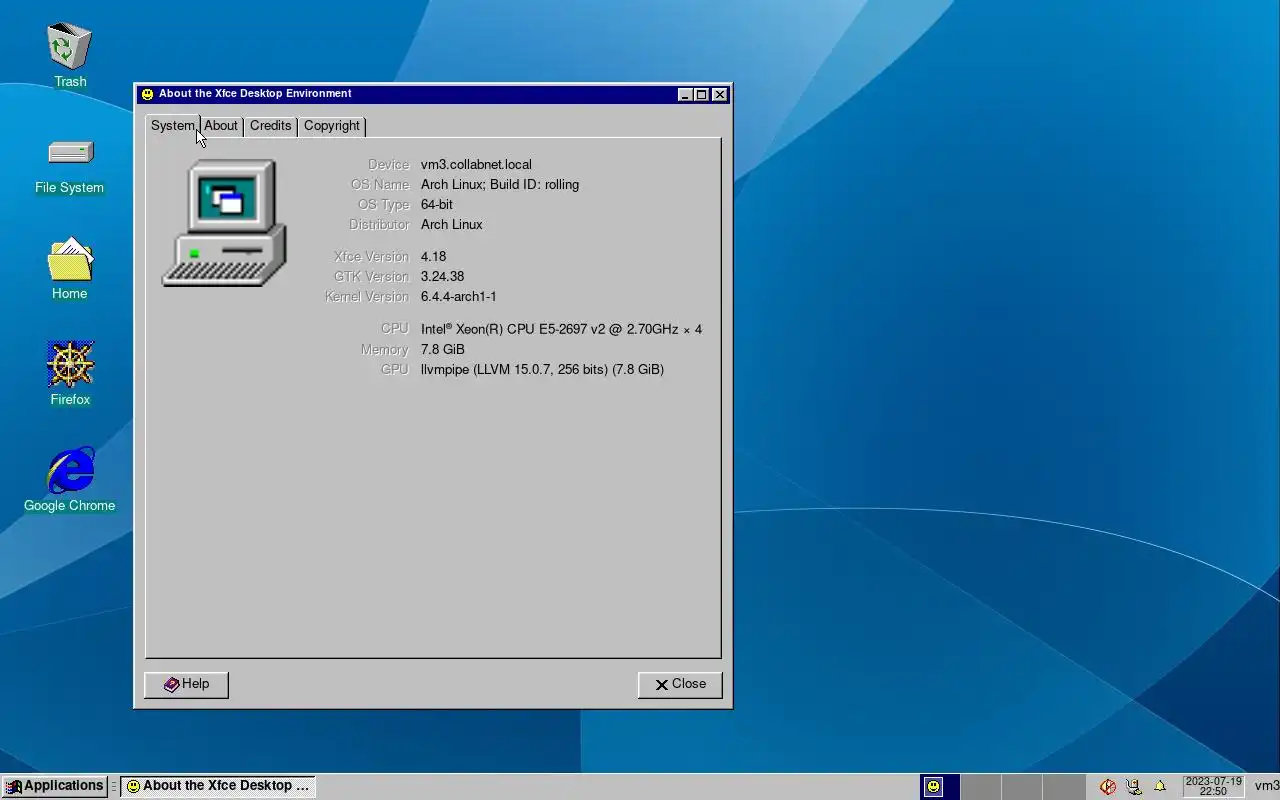Click the Close button in the dialog
The image size is (1280, 800).
tap(680, 684)
